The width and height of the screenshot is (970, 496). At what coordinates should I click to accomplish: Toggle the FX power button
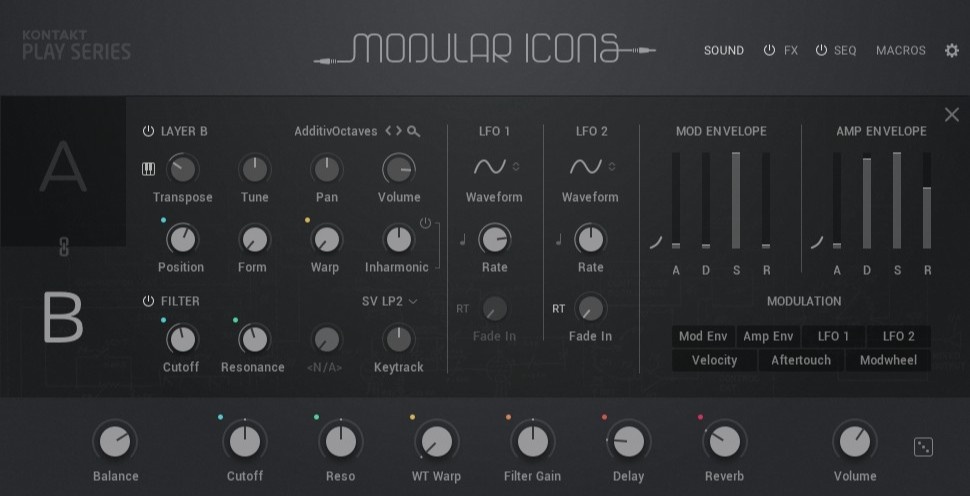tap(769, 51)
